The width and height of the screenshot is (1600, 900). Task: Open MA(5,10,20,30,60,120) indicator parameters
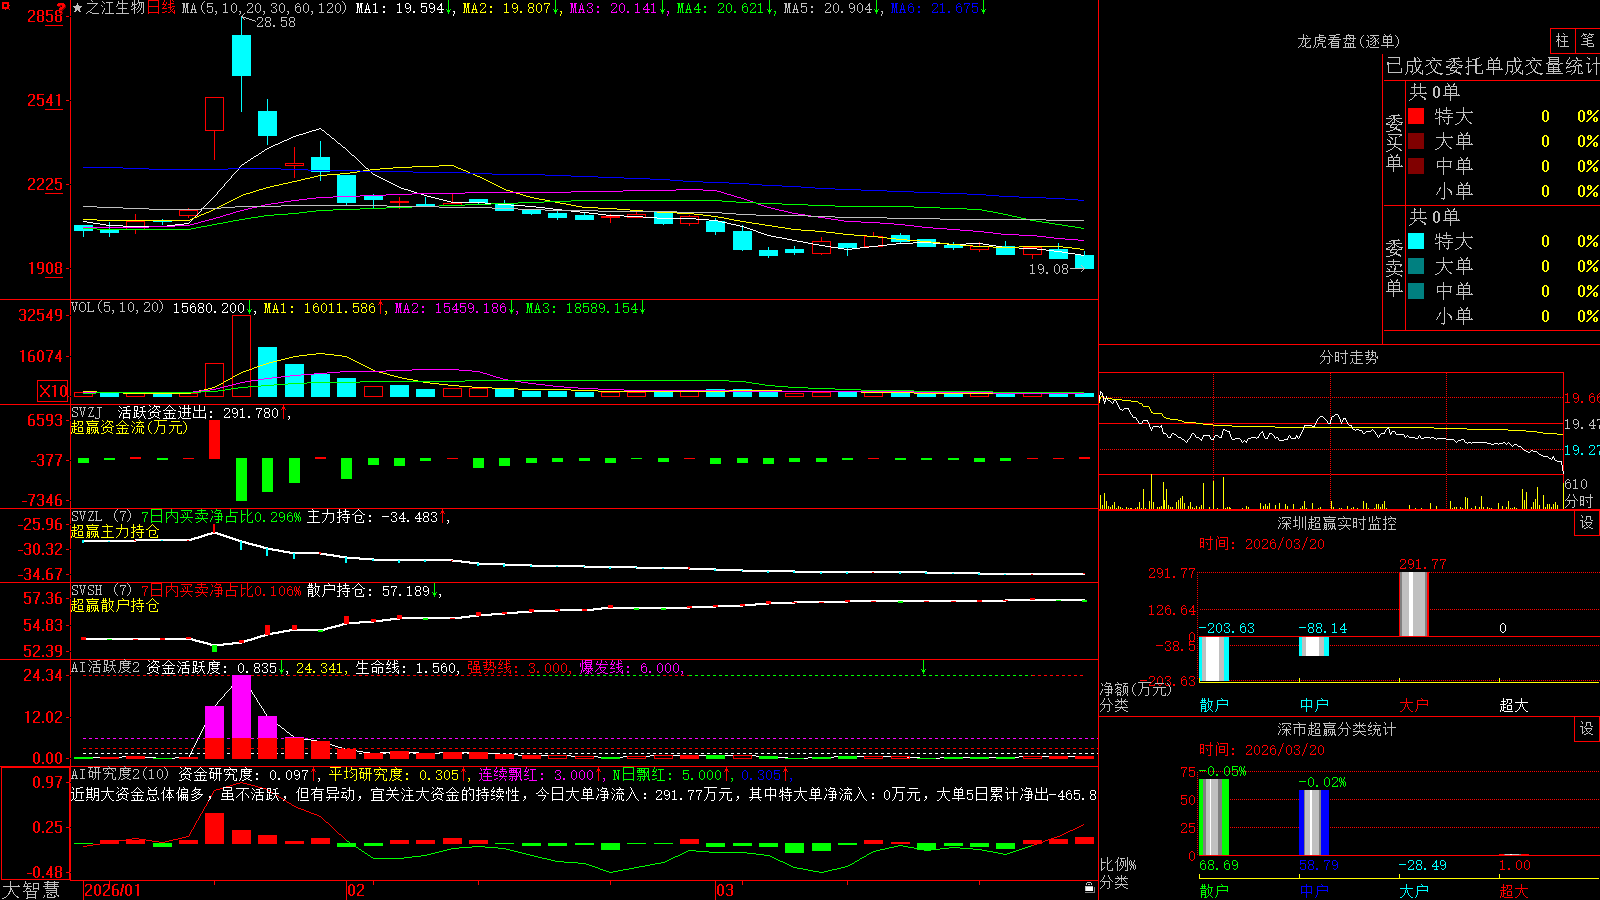click(x=264, y=8)
